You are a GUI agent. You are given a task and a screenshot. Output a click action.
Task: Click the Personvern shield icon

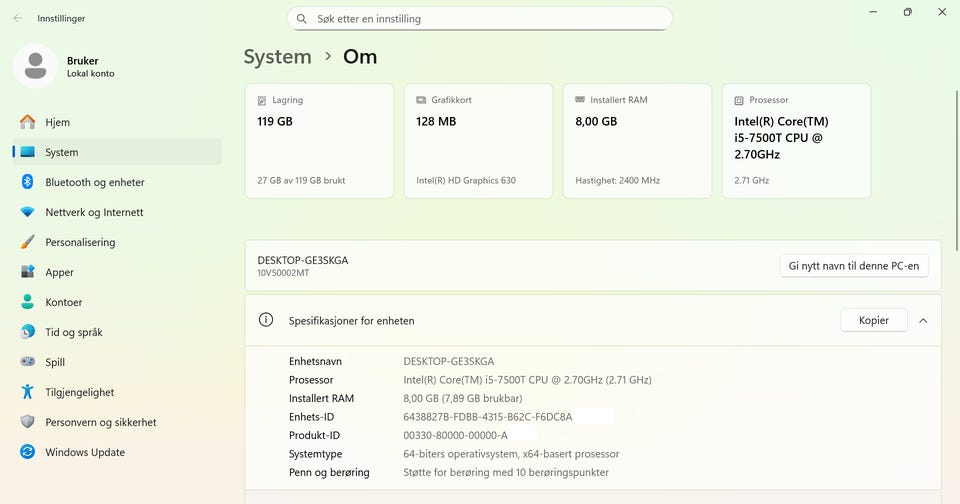[28, 422]
